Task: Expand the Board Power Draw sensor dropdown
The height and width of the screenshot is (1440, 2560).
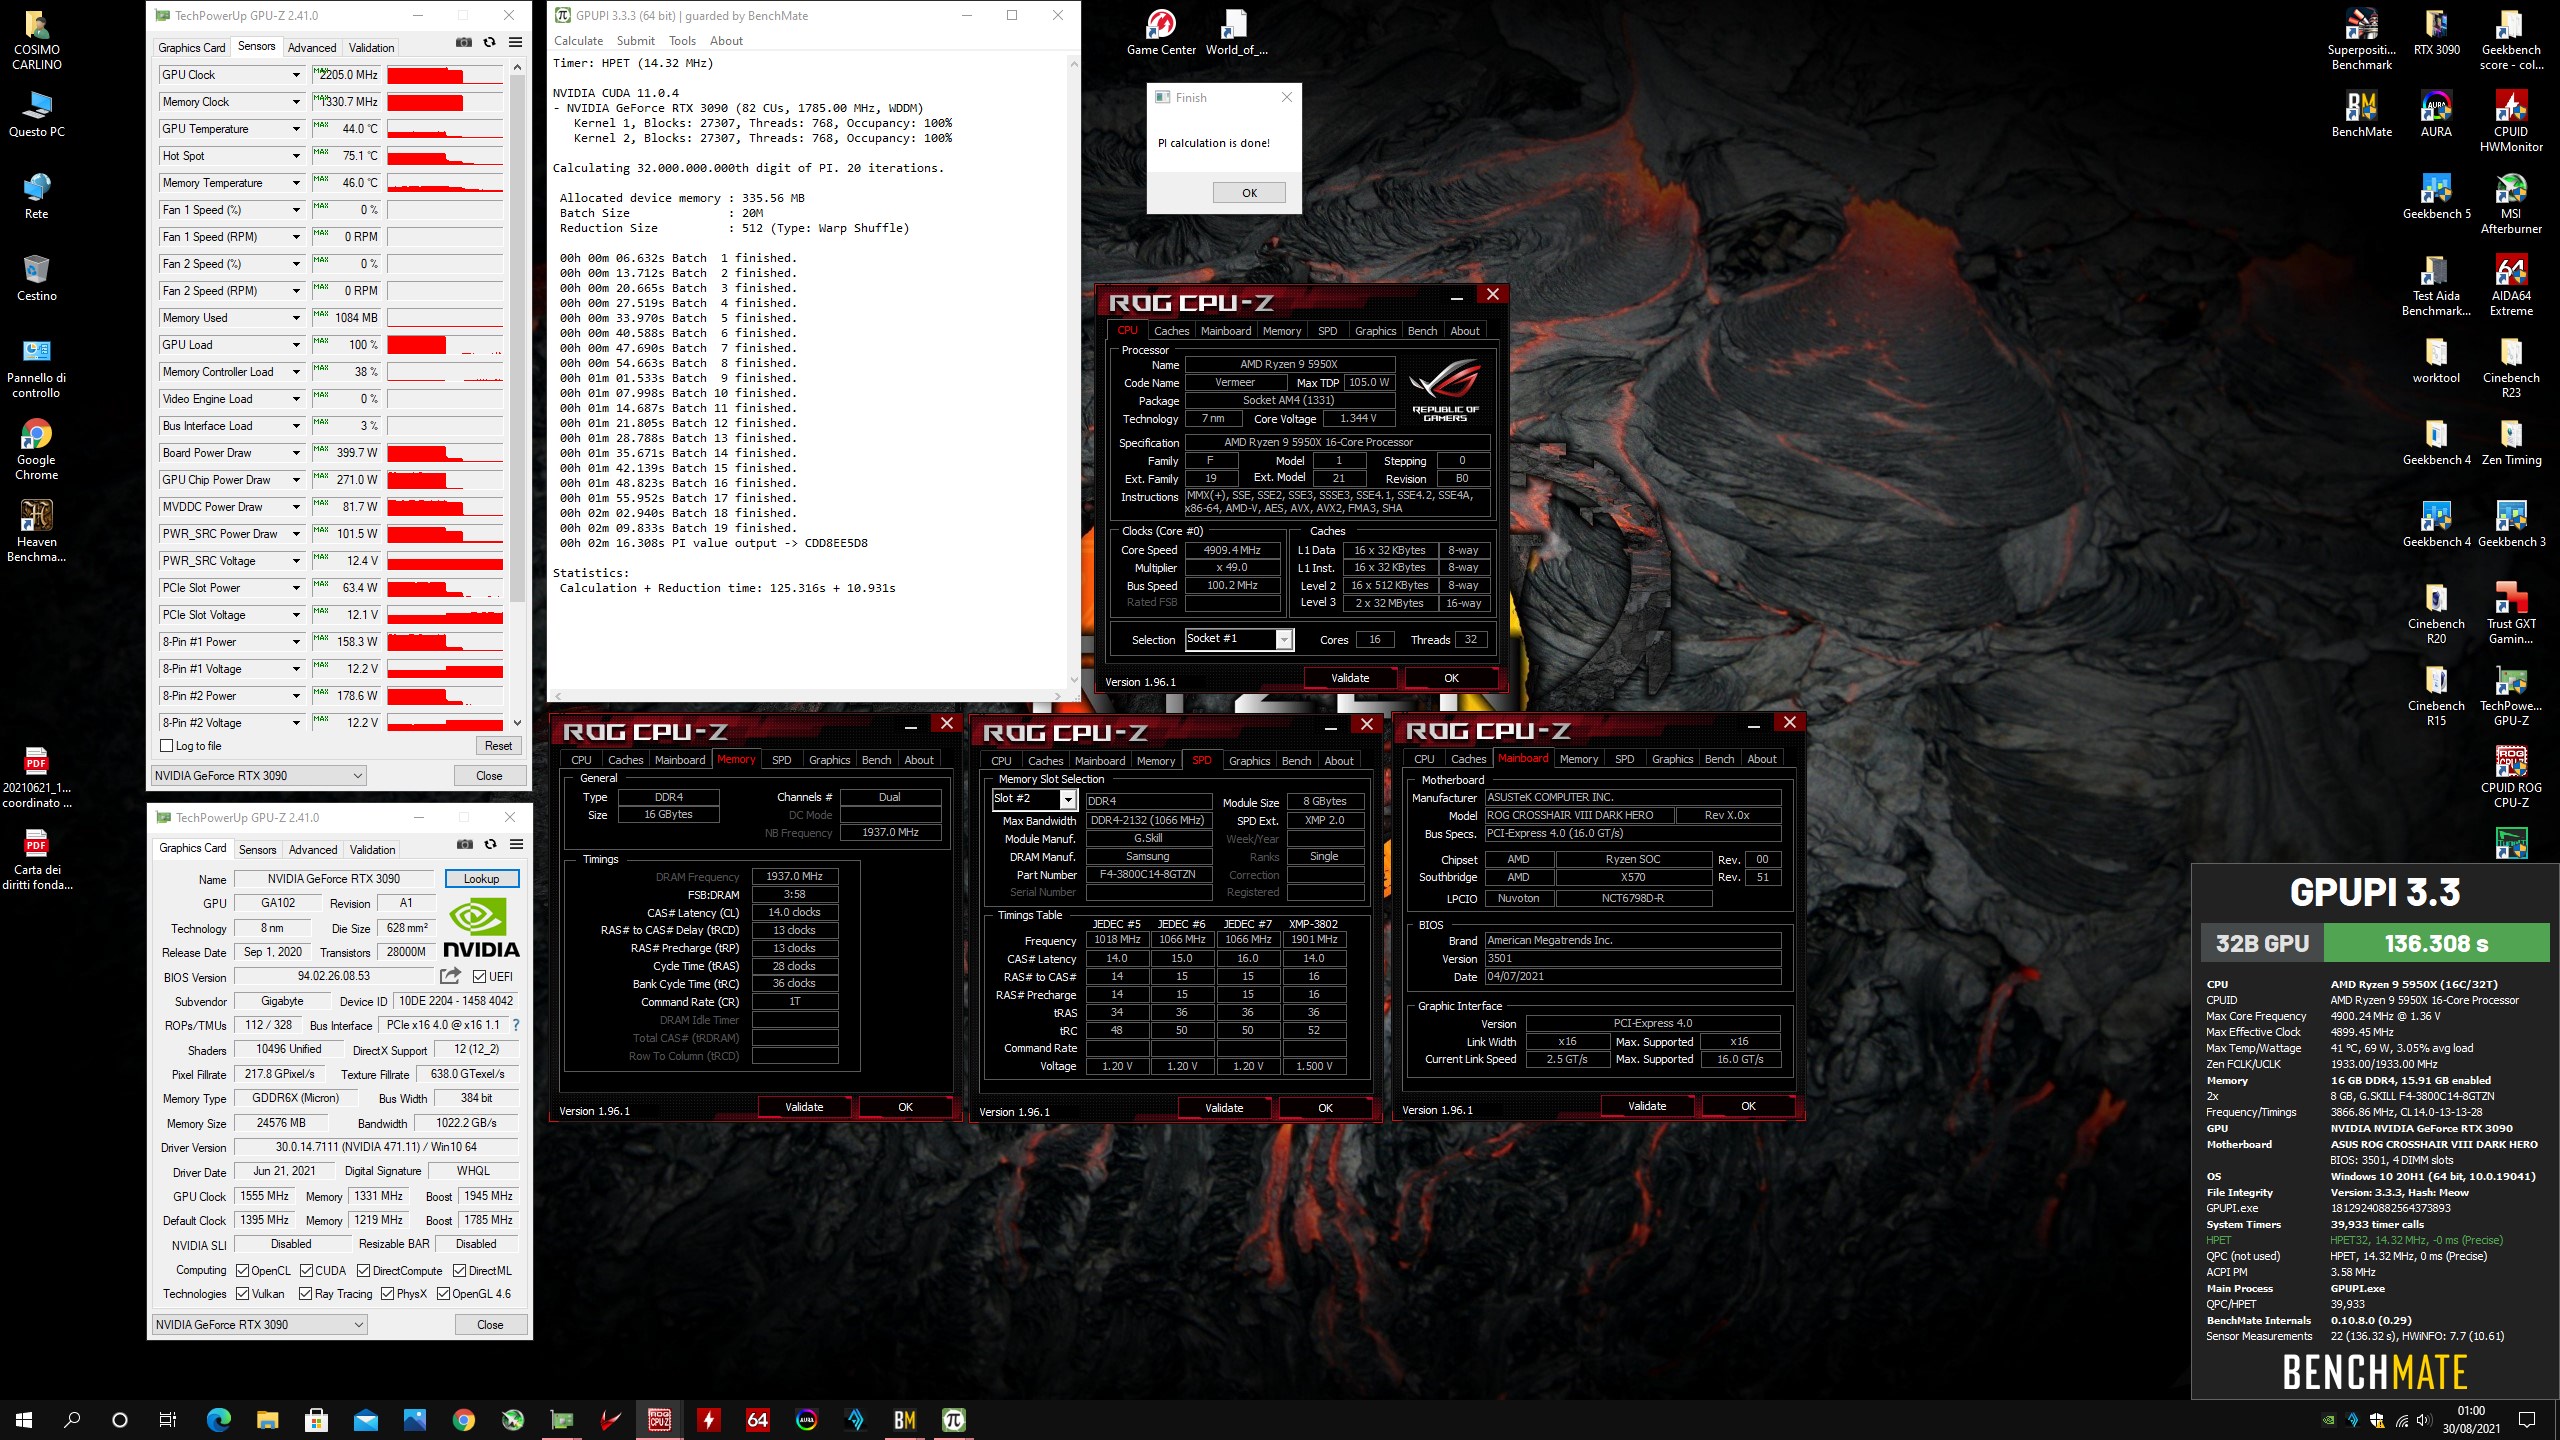Action: 296,453
